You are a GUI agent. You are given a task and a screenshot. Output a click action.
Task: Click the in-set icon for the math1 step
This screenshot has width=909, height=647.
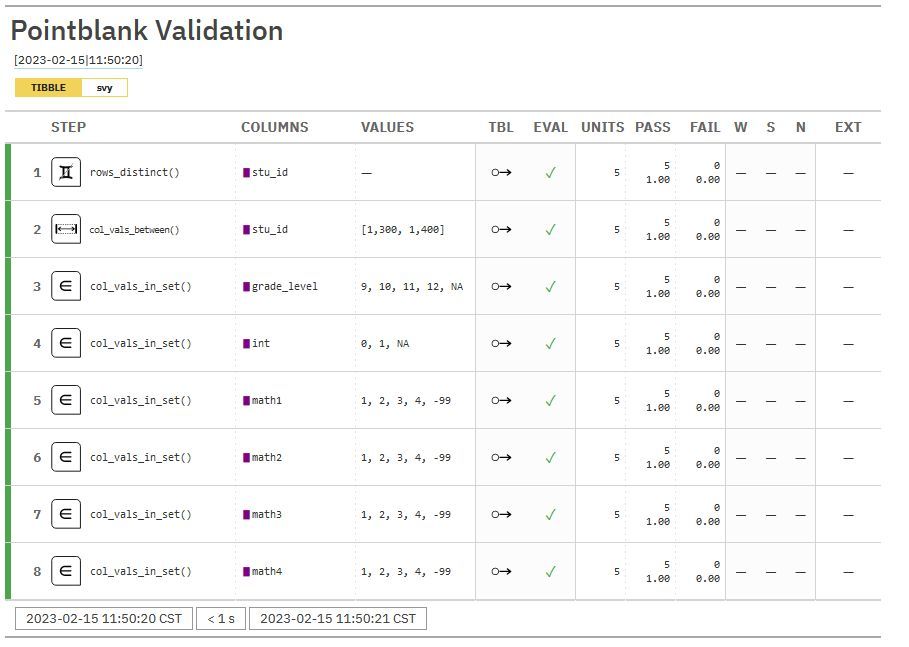pos(66,400)
